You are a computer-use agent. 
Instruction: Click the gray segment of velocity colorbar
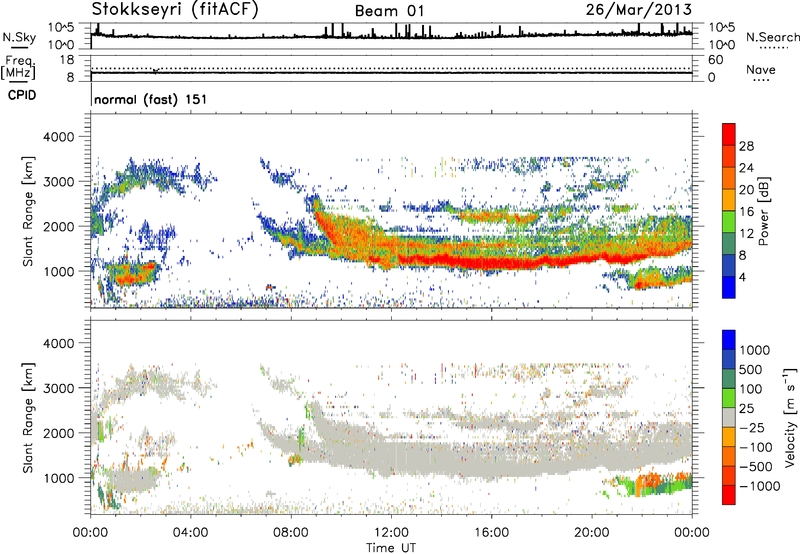pos(729,418)
